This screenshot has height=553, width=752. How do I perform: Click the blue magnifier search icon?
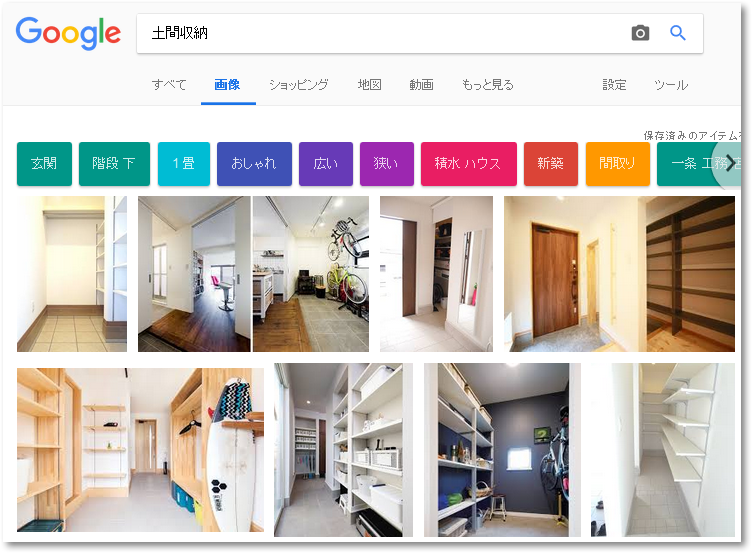678,33
